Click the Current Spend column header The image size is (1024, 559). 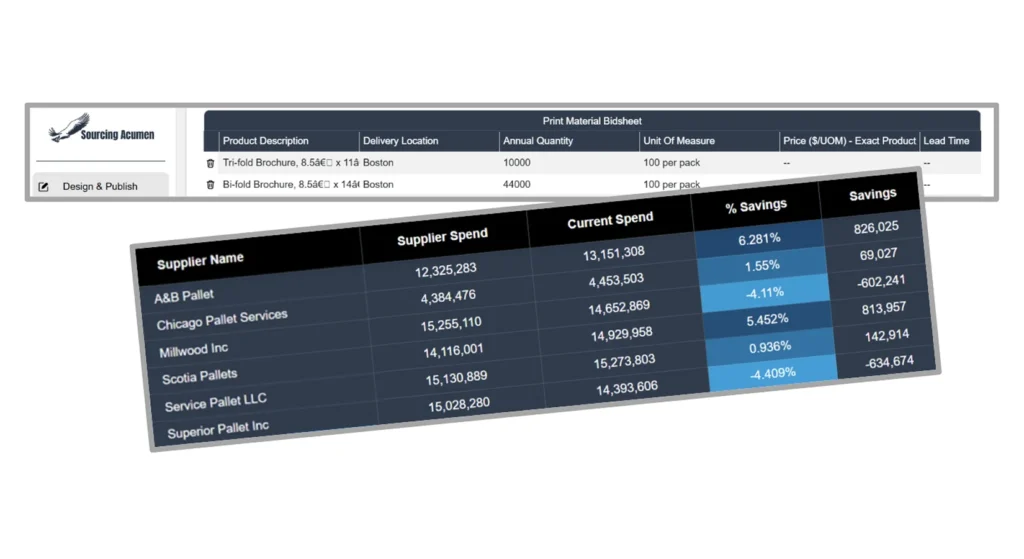click(x=610, y=220)
